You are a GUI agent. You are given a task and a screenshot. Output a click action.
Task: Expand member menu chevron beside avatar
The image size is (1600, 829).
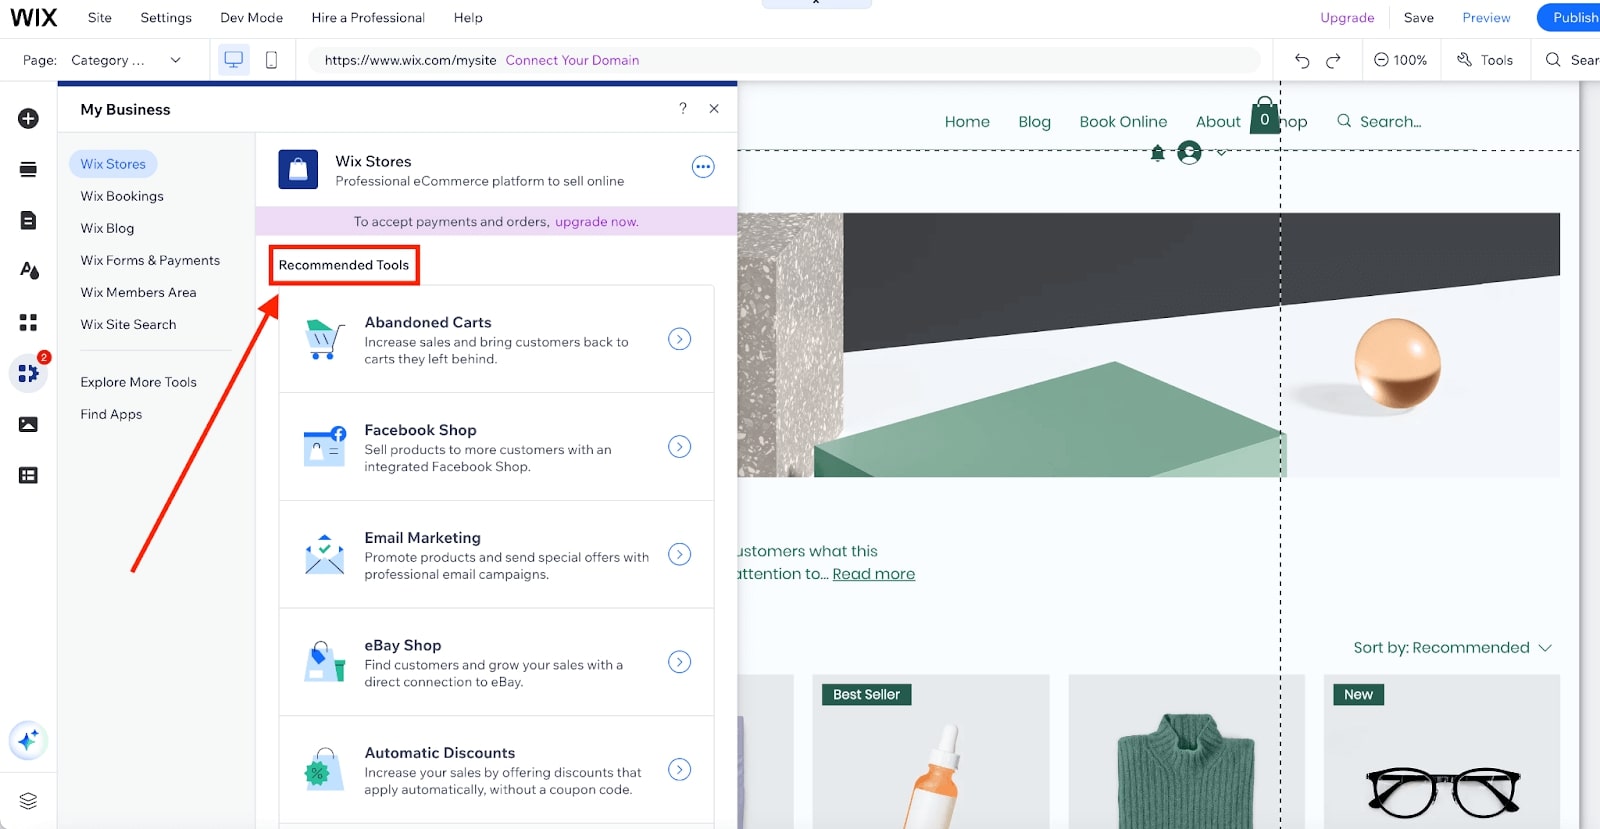click(1221, 153)
